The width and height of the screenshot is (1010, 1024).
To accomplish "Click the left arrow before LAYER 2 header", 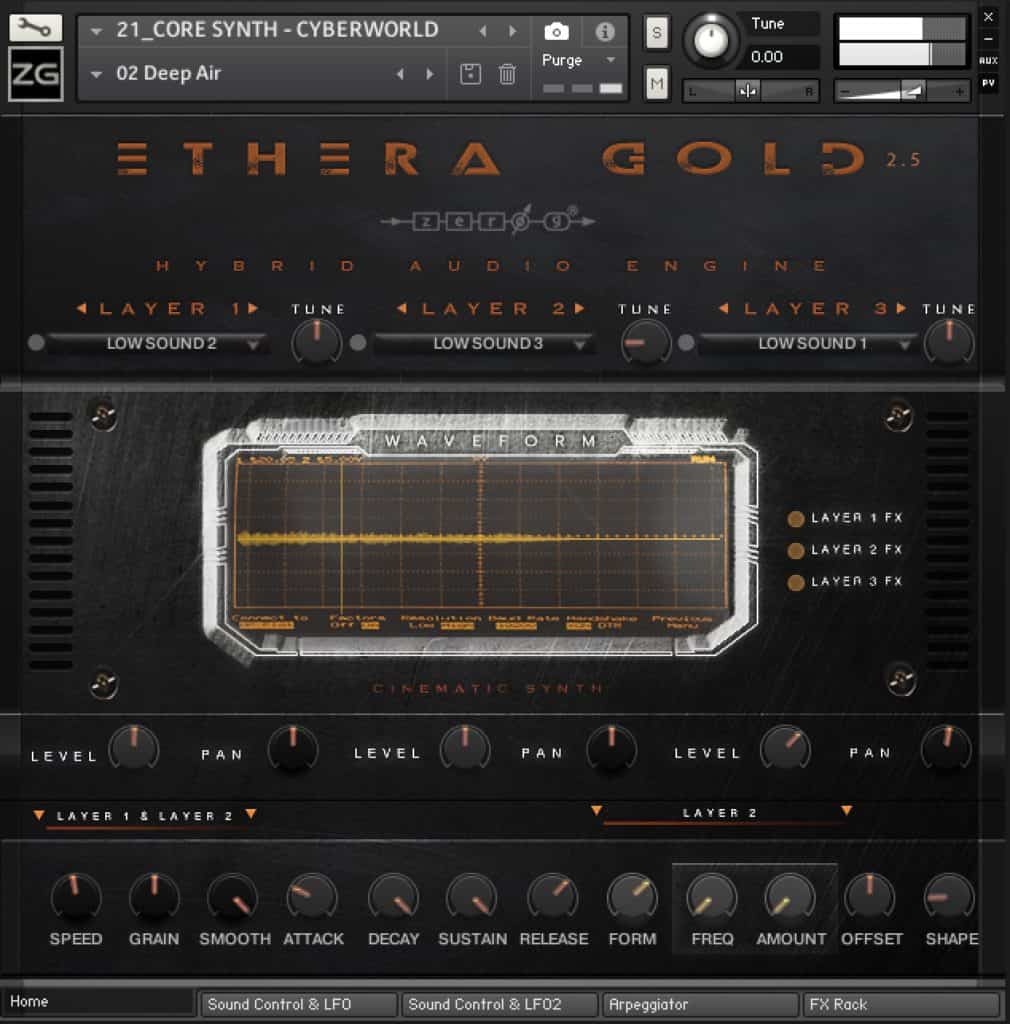I will (x=402, y=308).
